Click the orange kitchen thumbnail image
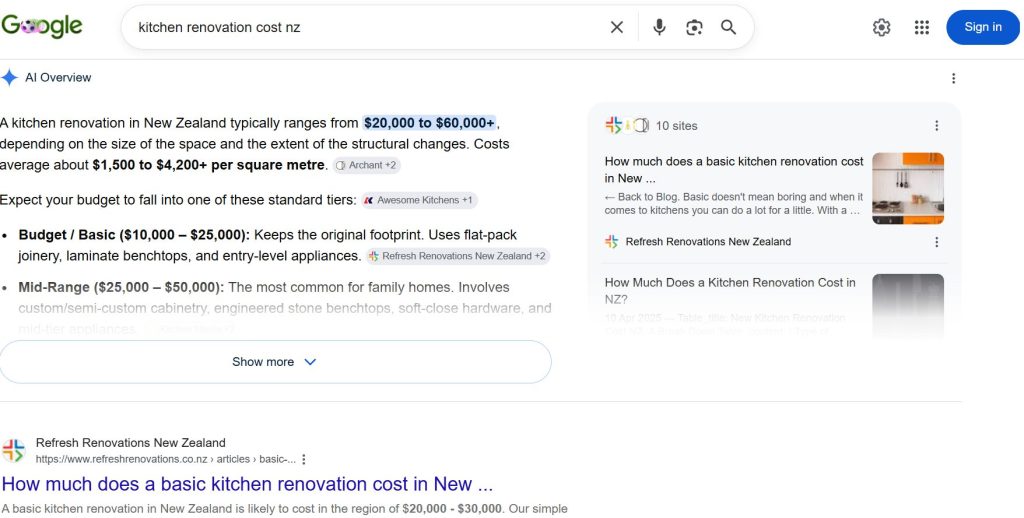1024x518 pixels. tap(908, 188)
